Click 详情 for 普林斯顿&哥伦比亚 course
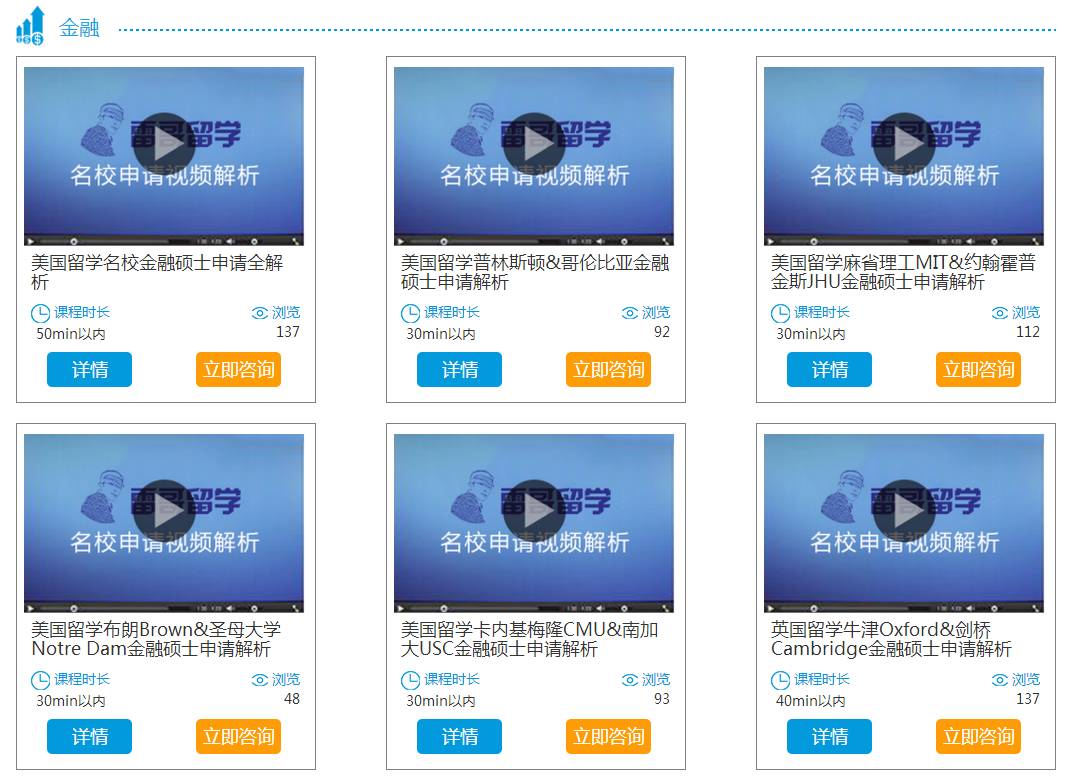 459,369
